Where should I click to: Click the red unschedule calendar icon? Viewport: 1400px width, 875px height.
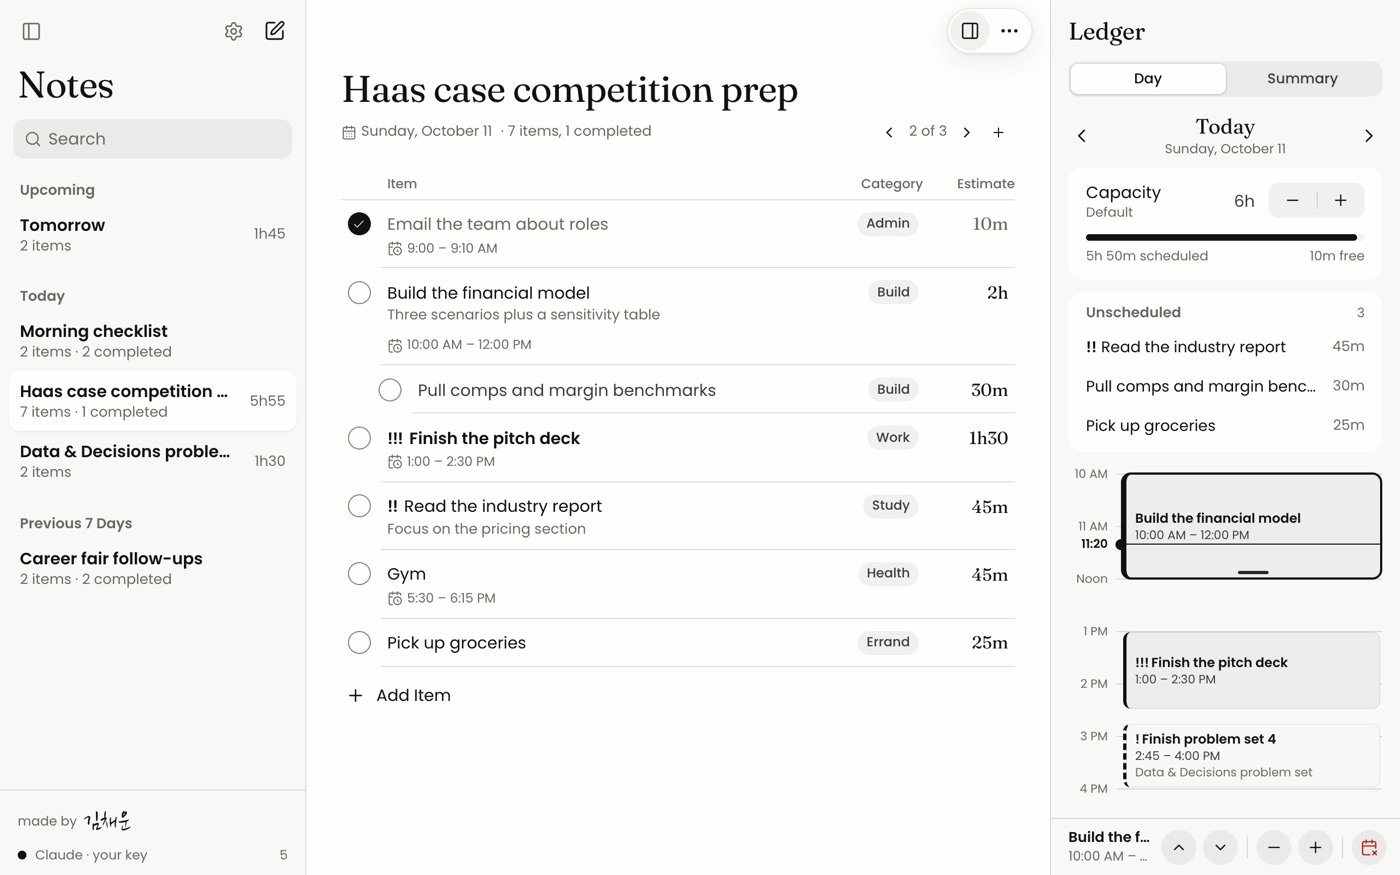[1369, 847]
